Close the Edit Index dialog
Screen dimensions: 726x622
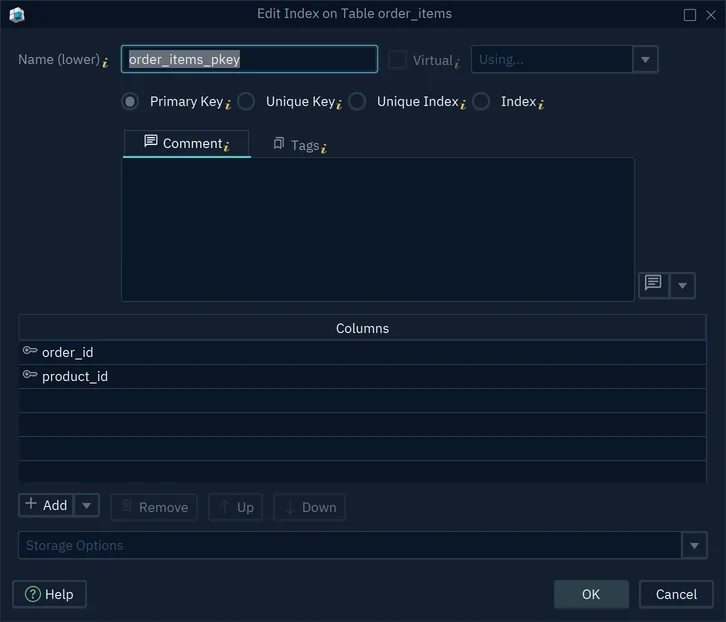pyautogui.click(x=711, y=15)
